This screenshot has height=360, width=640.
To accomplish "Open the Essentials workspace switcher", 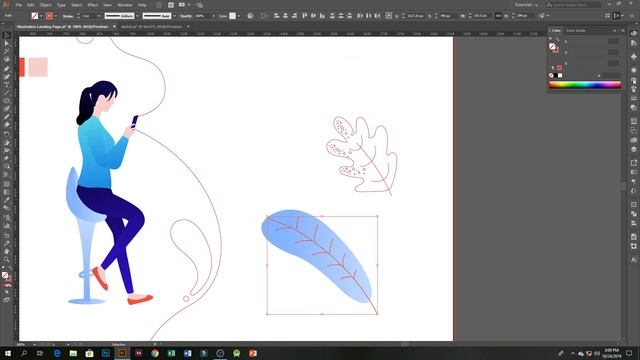I will 526,5.
